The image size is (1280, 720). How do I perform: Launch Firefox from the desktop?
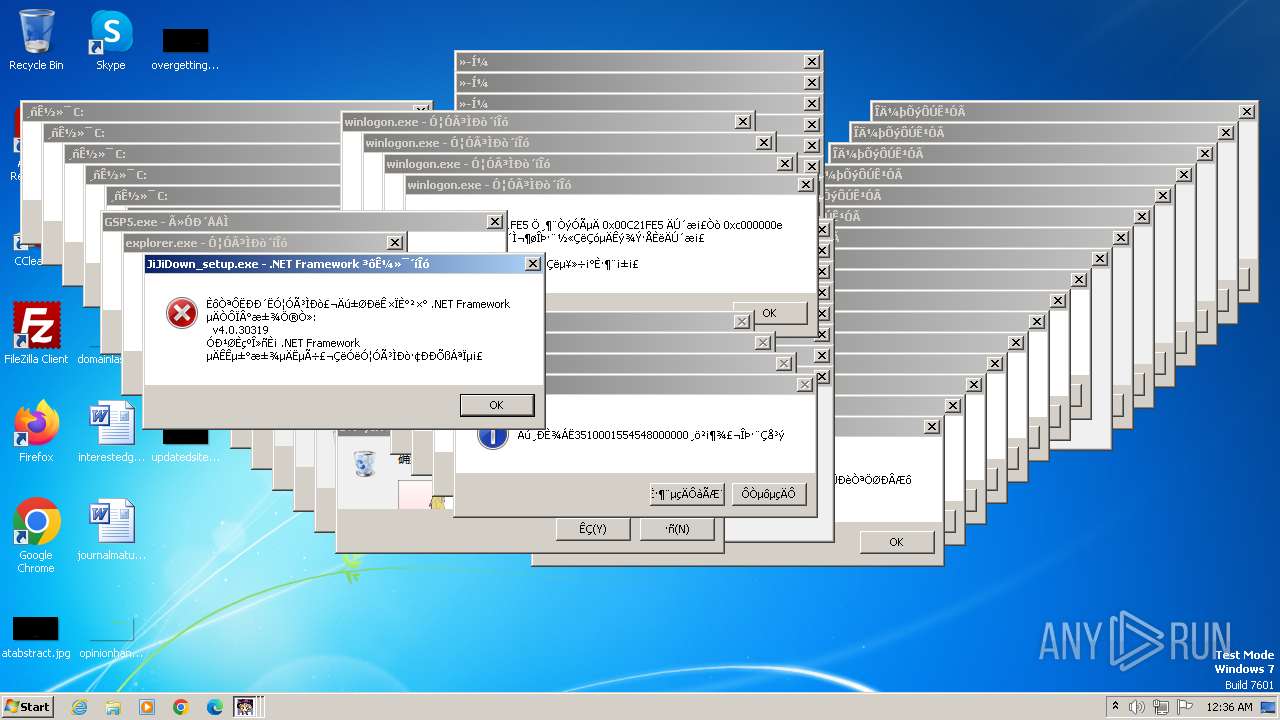pos(36,432)
